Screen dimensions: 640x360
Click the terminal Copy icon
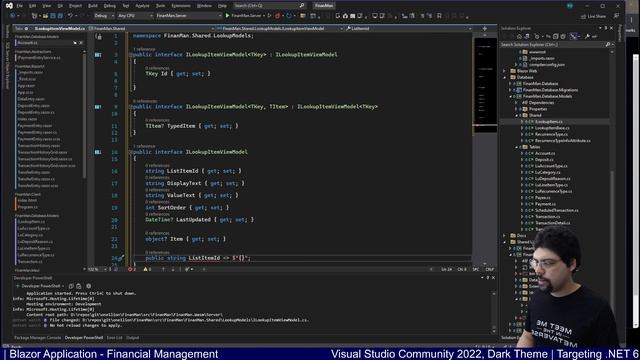71,286
